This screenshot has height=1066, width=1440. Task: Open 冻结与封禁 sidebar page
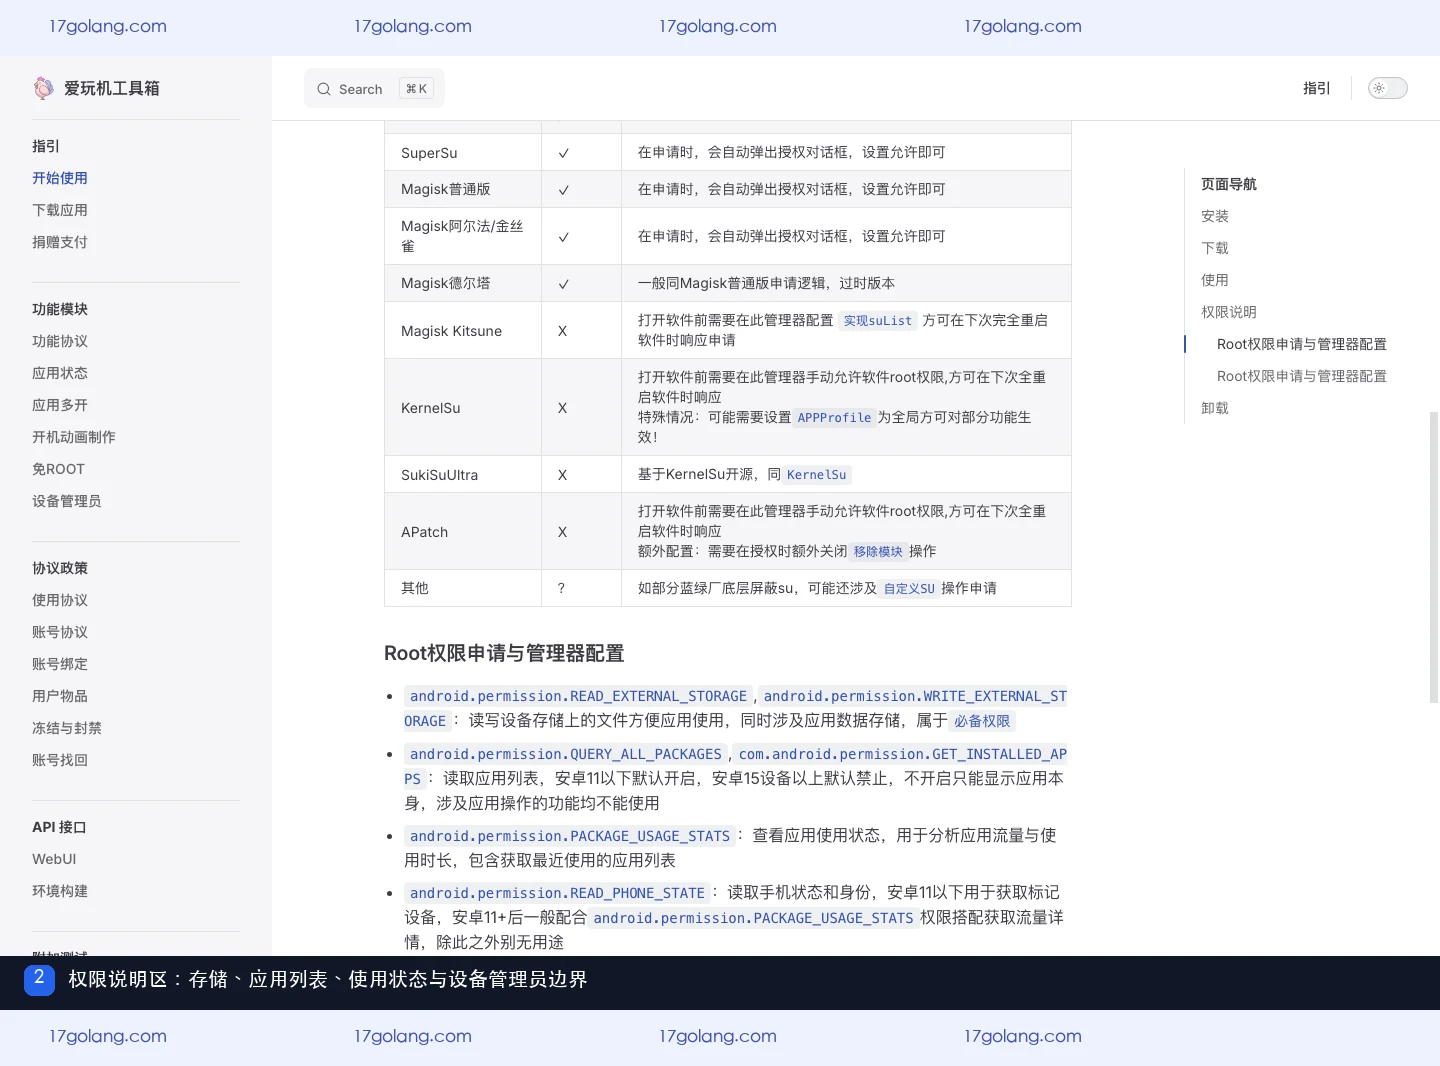click(x=67, y=728)
